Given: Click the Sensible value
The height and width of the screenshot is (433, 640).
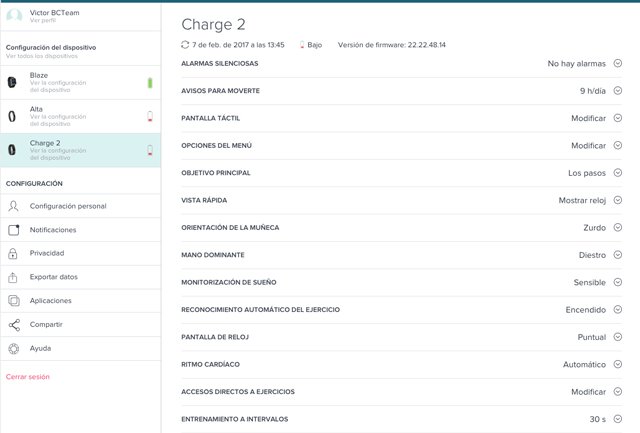Looking at the screenshot, I should point(590,282).
